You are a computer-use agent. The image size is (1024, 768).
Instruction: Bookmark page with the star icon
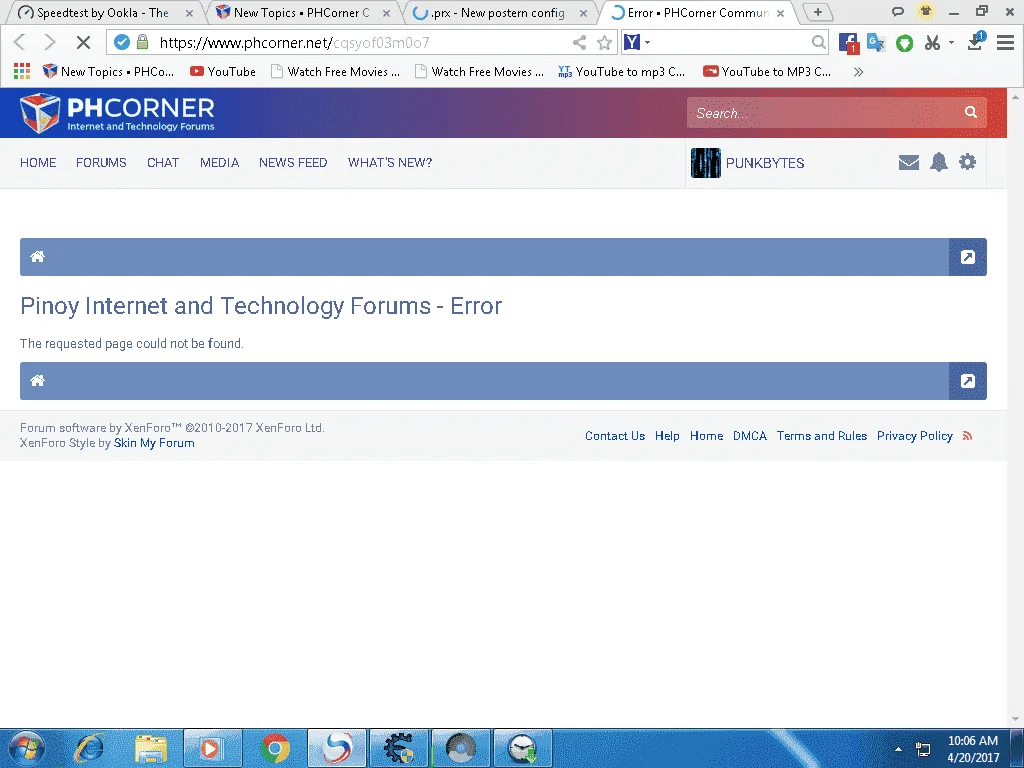[604, 42]
